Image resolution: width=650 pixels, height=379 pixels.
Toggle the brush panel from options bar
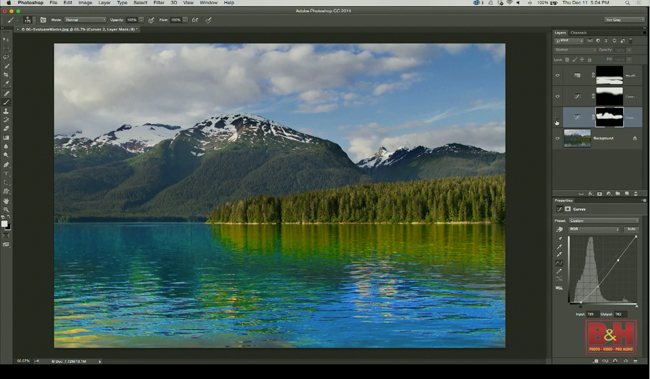(43, 19)
